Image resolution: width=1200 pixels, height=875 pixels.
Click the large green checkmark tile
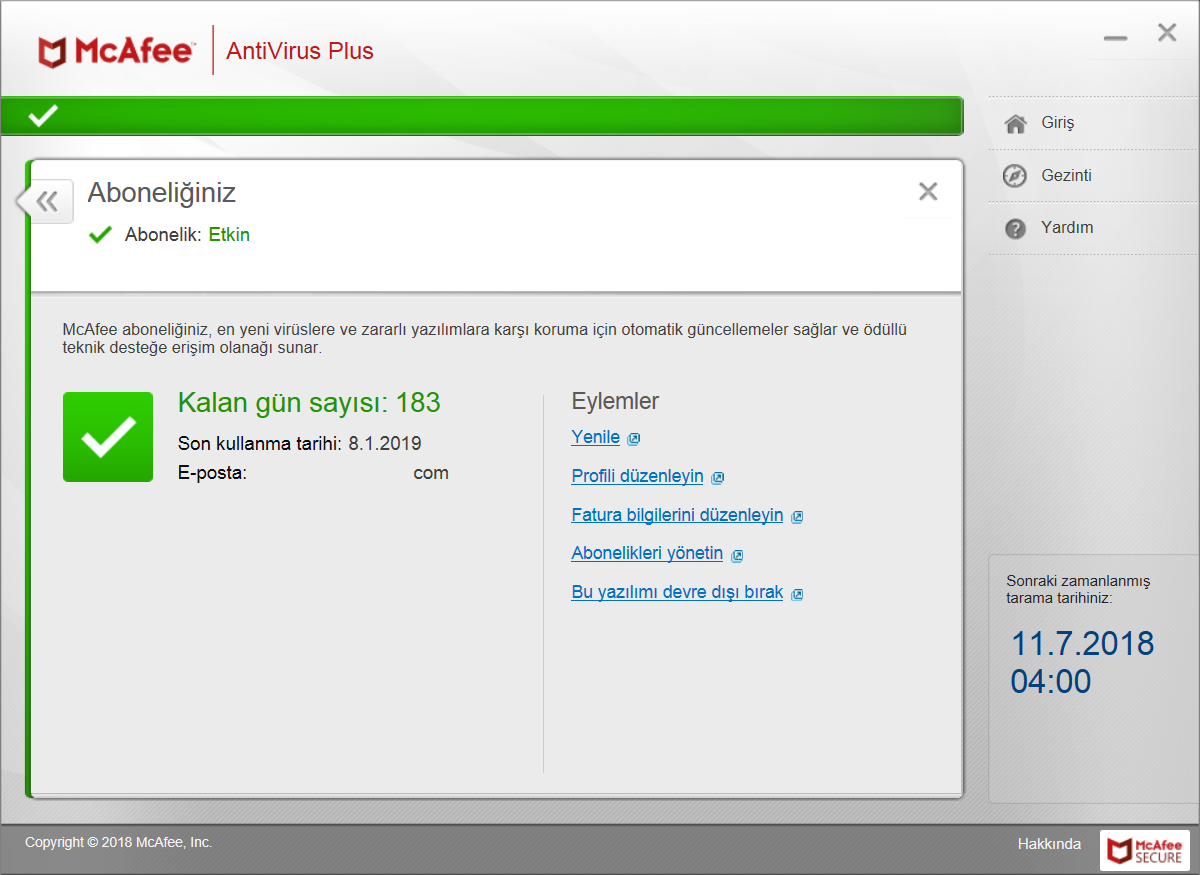click(108, 437)
